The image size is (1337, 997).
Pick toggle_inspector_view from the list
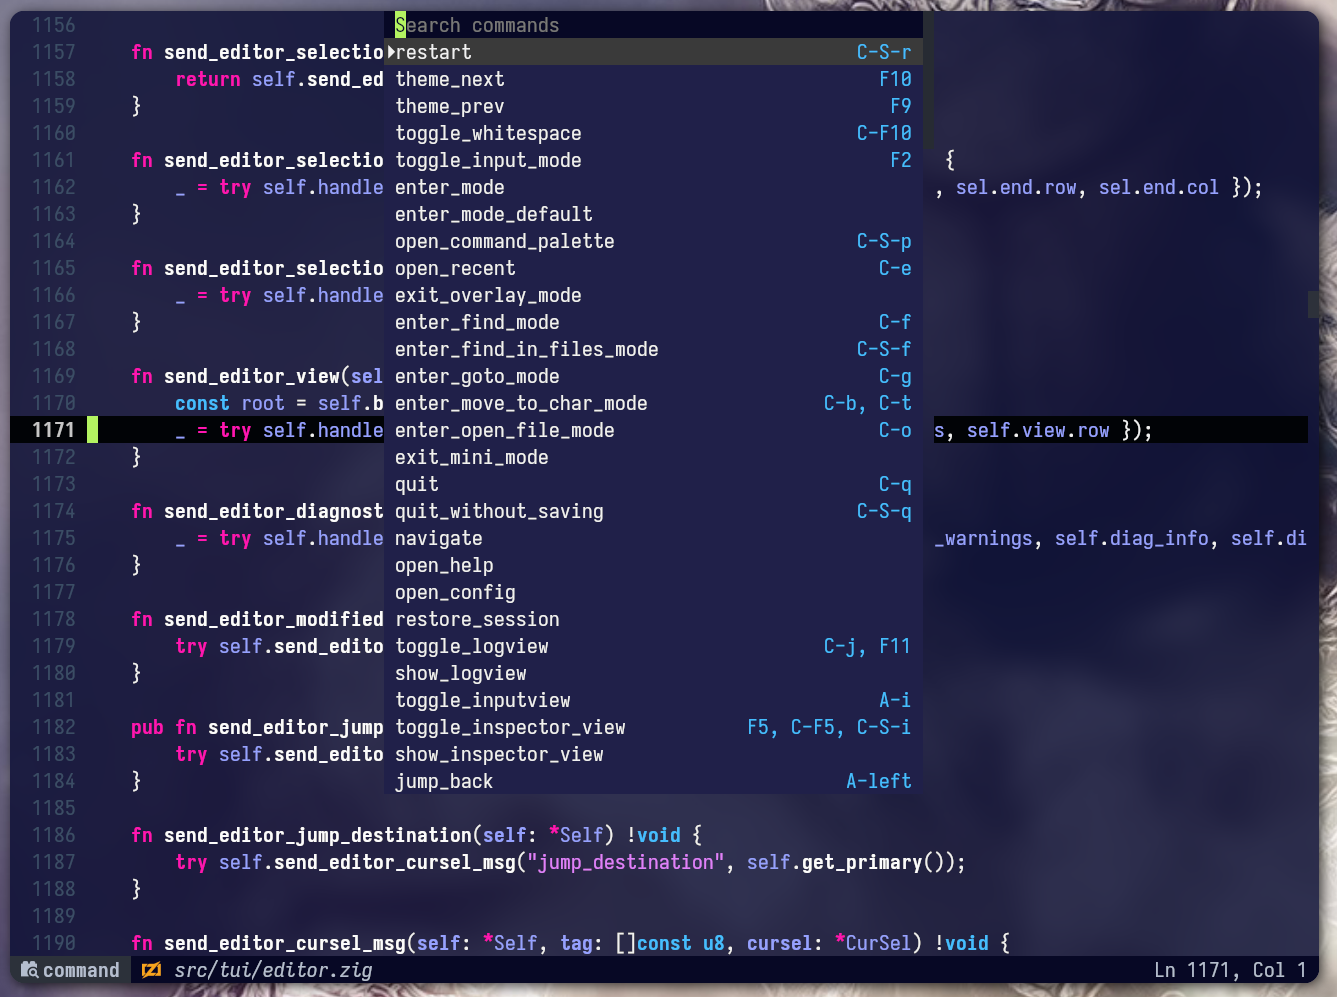click(x=510, y=727)
